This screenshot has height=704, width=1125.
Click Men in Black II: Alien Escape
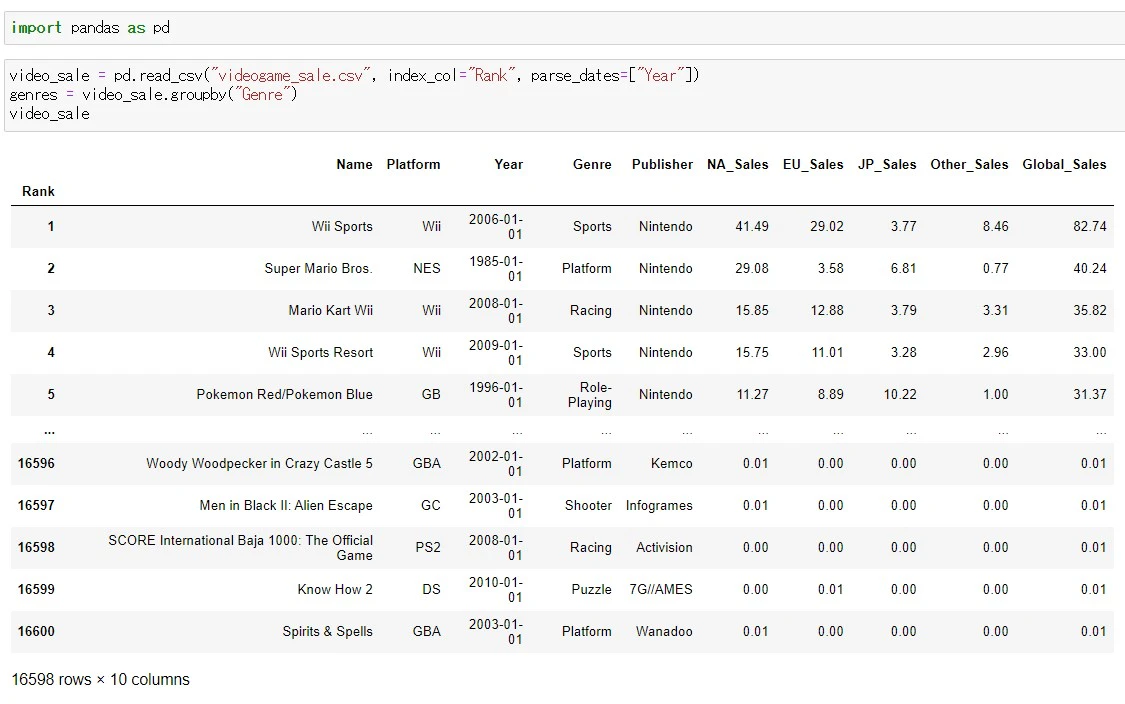286,506
